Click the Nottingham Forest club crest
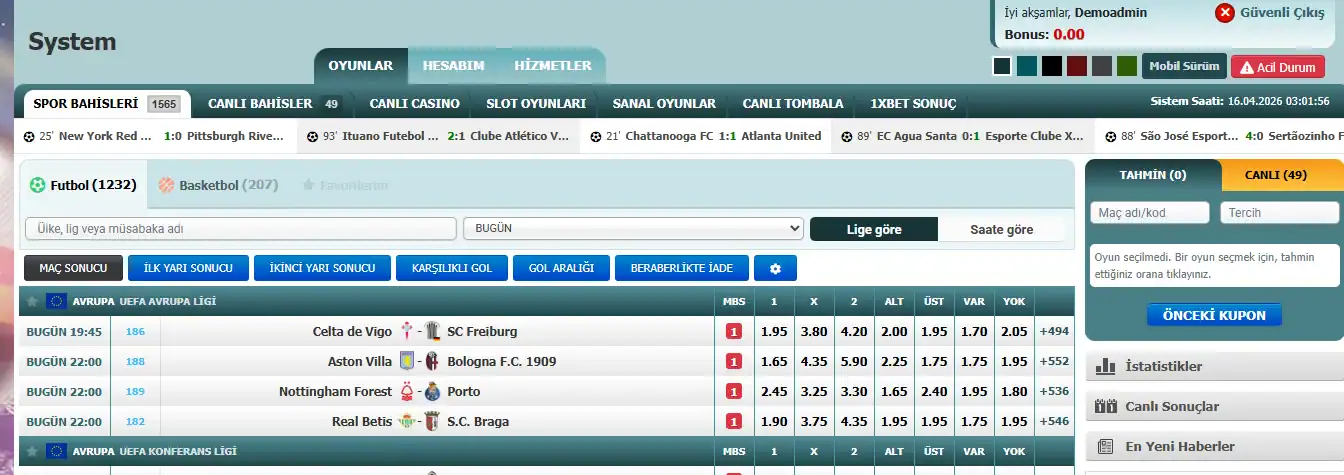This screenshot has width=1344, height=475. click(408, 391)
